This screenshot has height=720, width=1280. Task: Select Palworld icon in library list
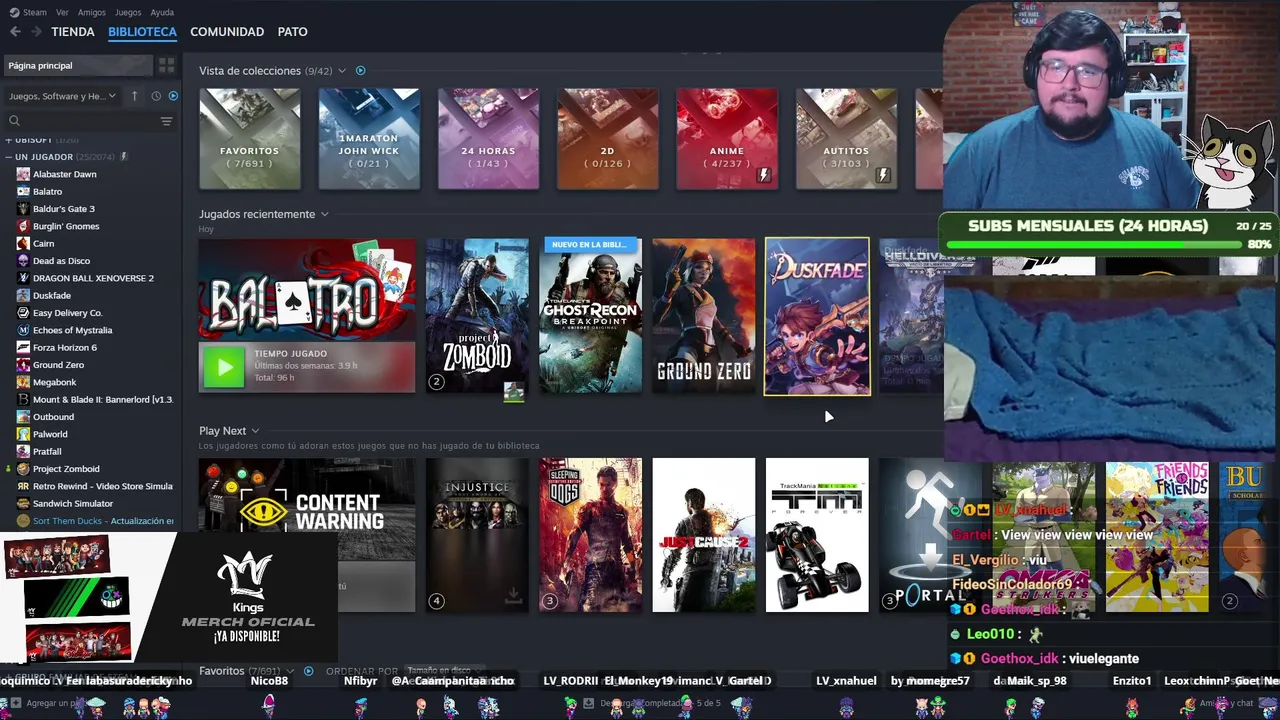pyautogui.click(x=23, y=434)
